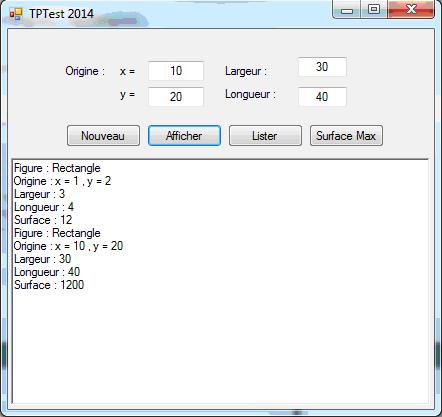Click the Longueur label text
This screenshot has width=442, height=417.
[x=250, y=94]
